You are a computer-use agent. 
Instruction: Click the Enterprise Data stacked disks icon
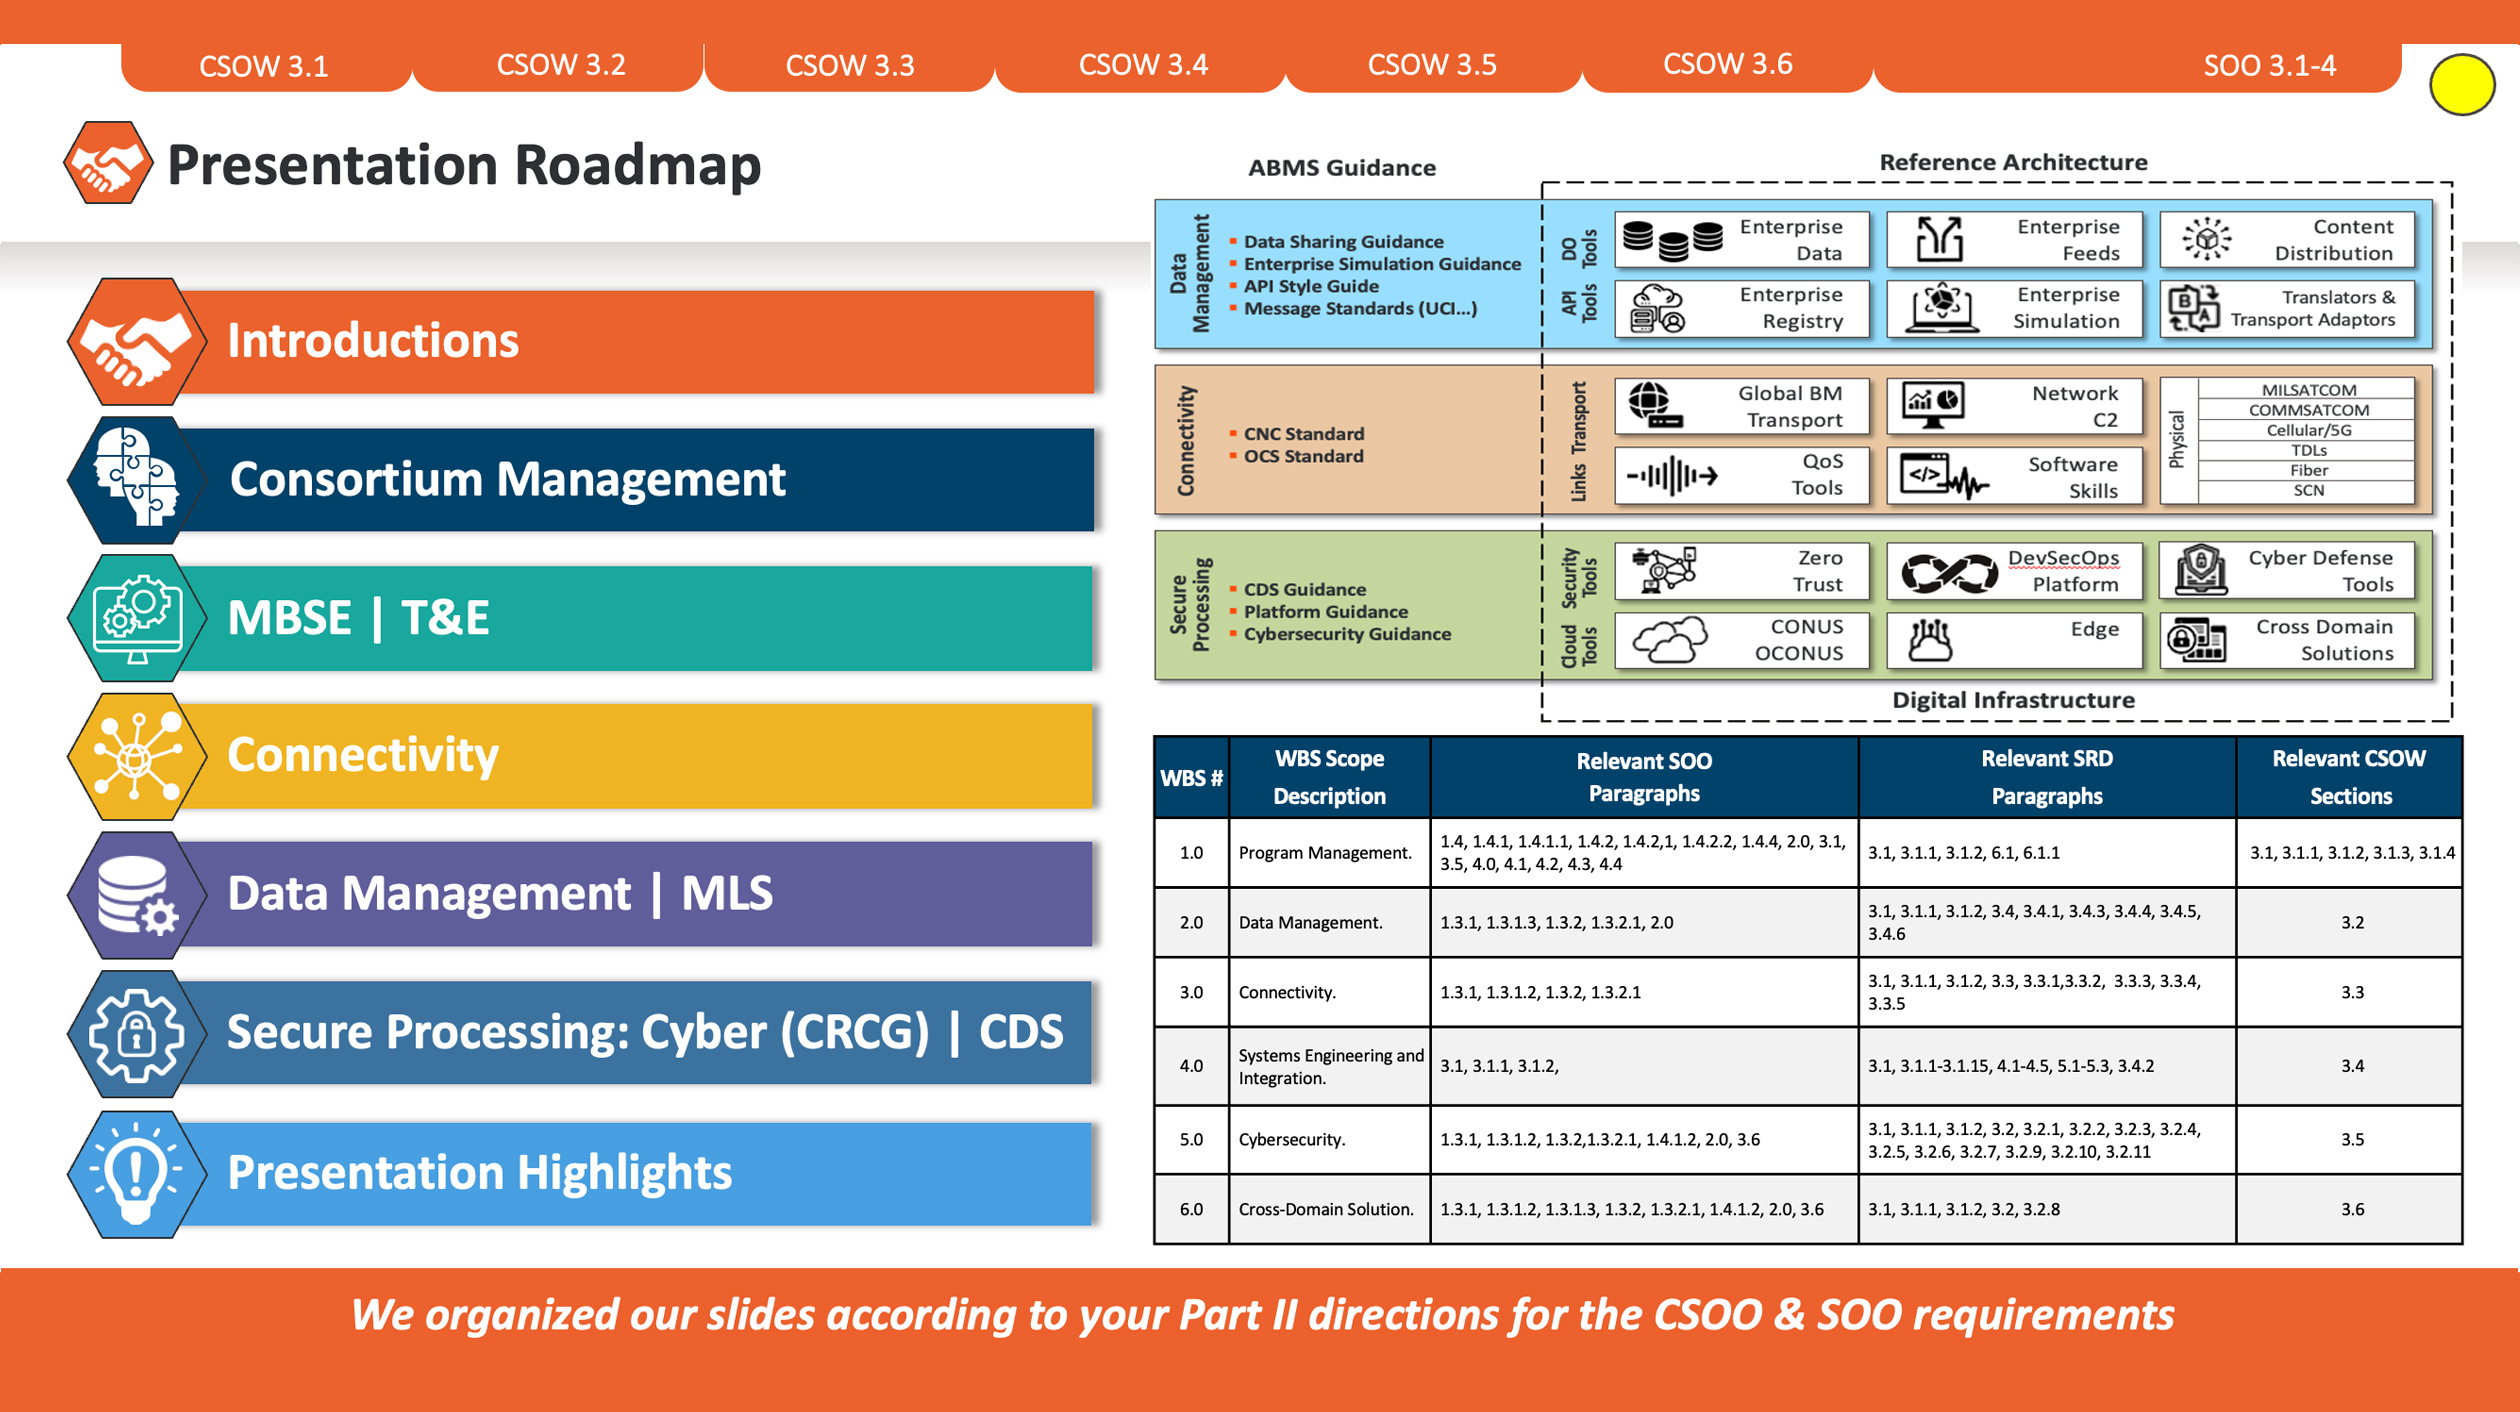tap(1671, 240)
